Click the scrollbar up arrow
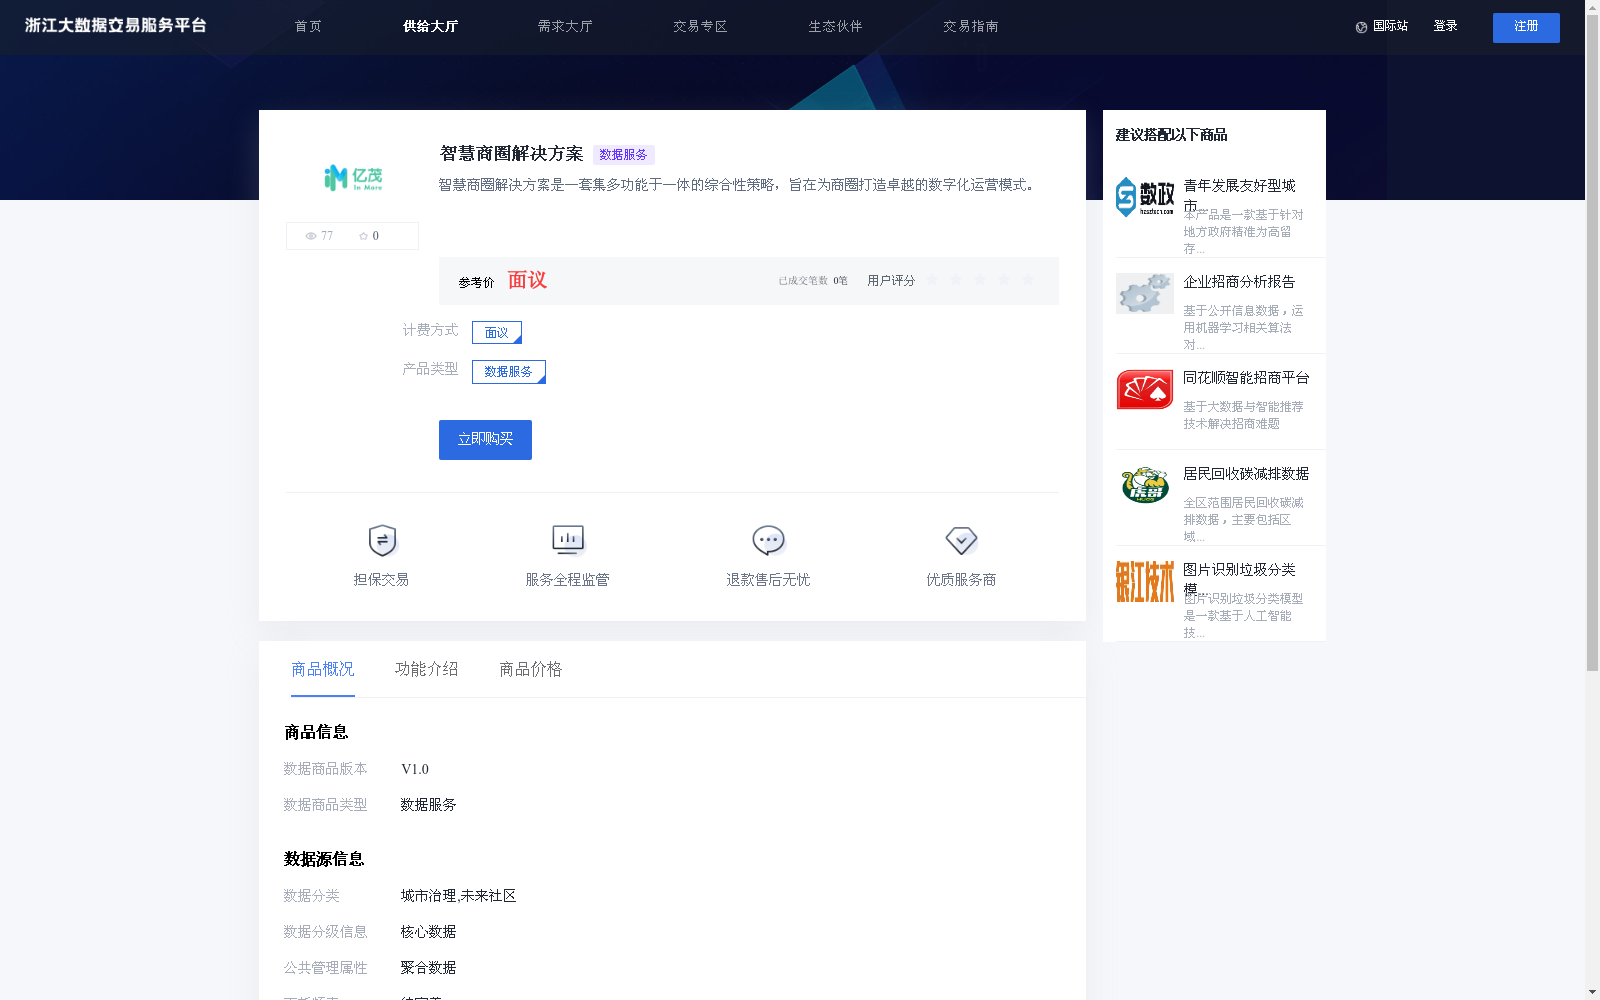Image resolution: width=1600 pixels, height=1000 pixels. click(1592, 7)
